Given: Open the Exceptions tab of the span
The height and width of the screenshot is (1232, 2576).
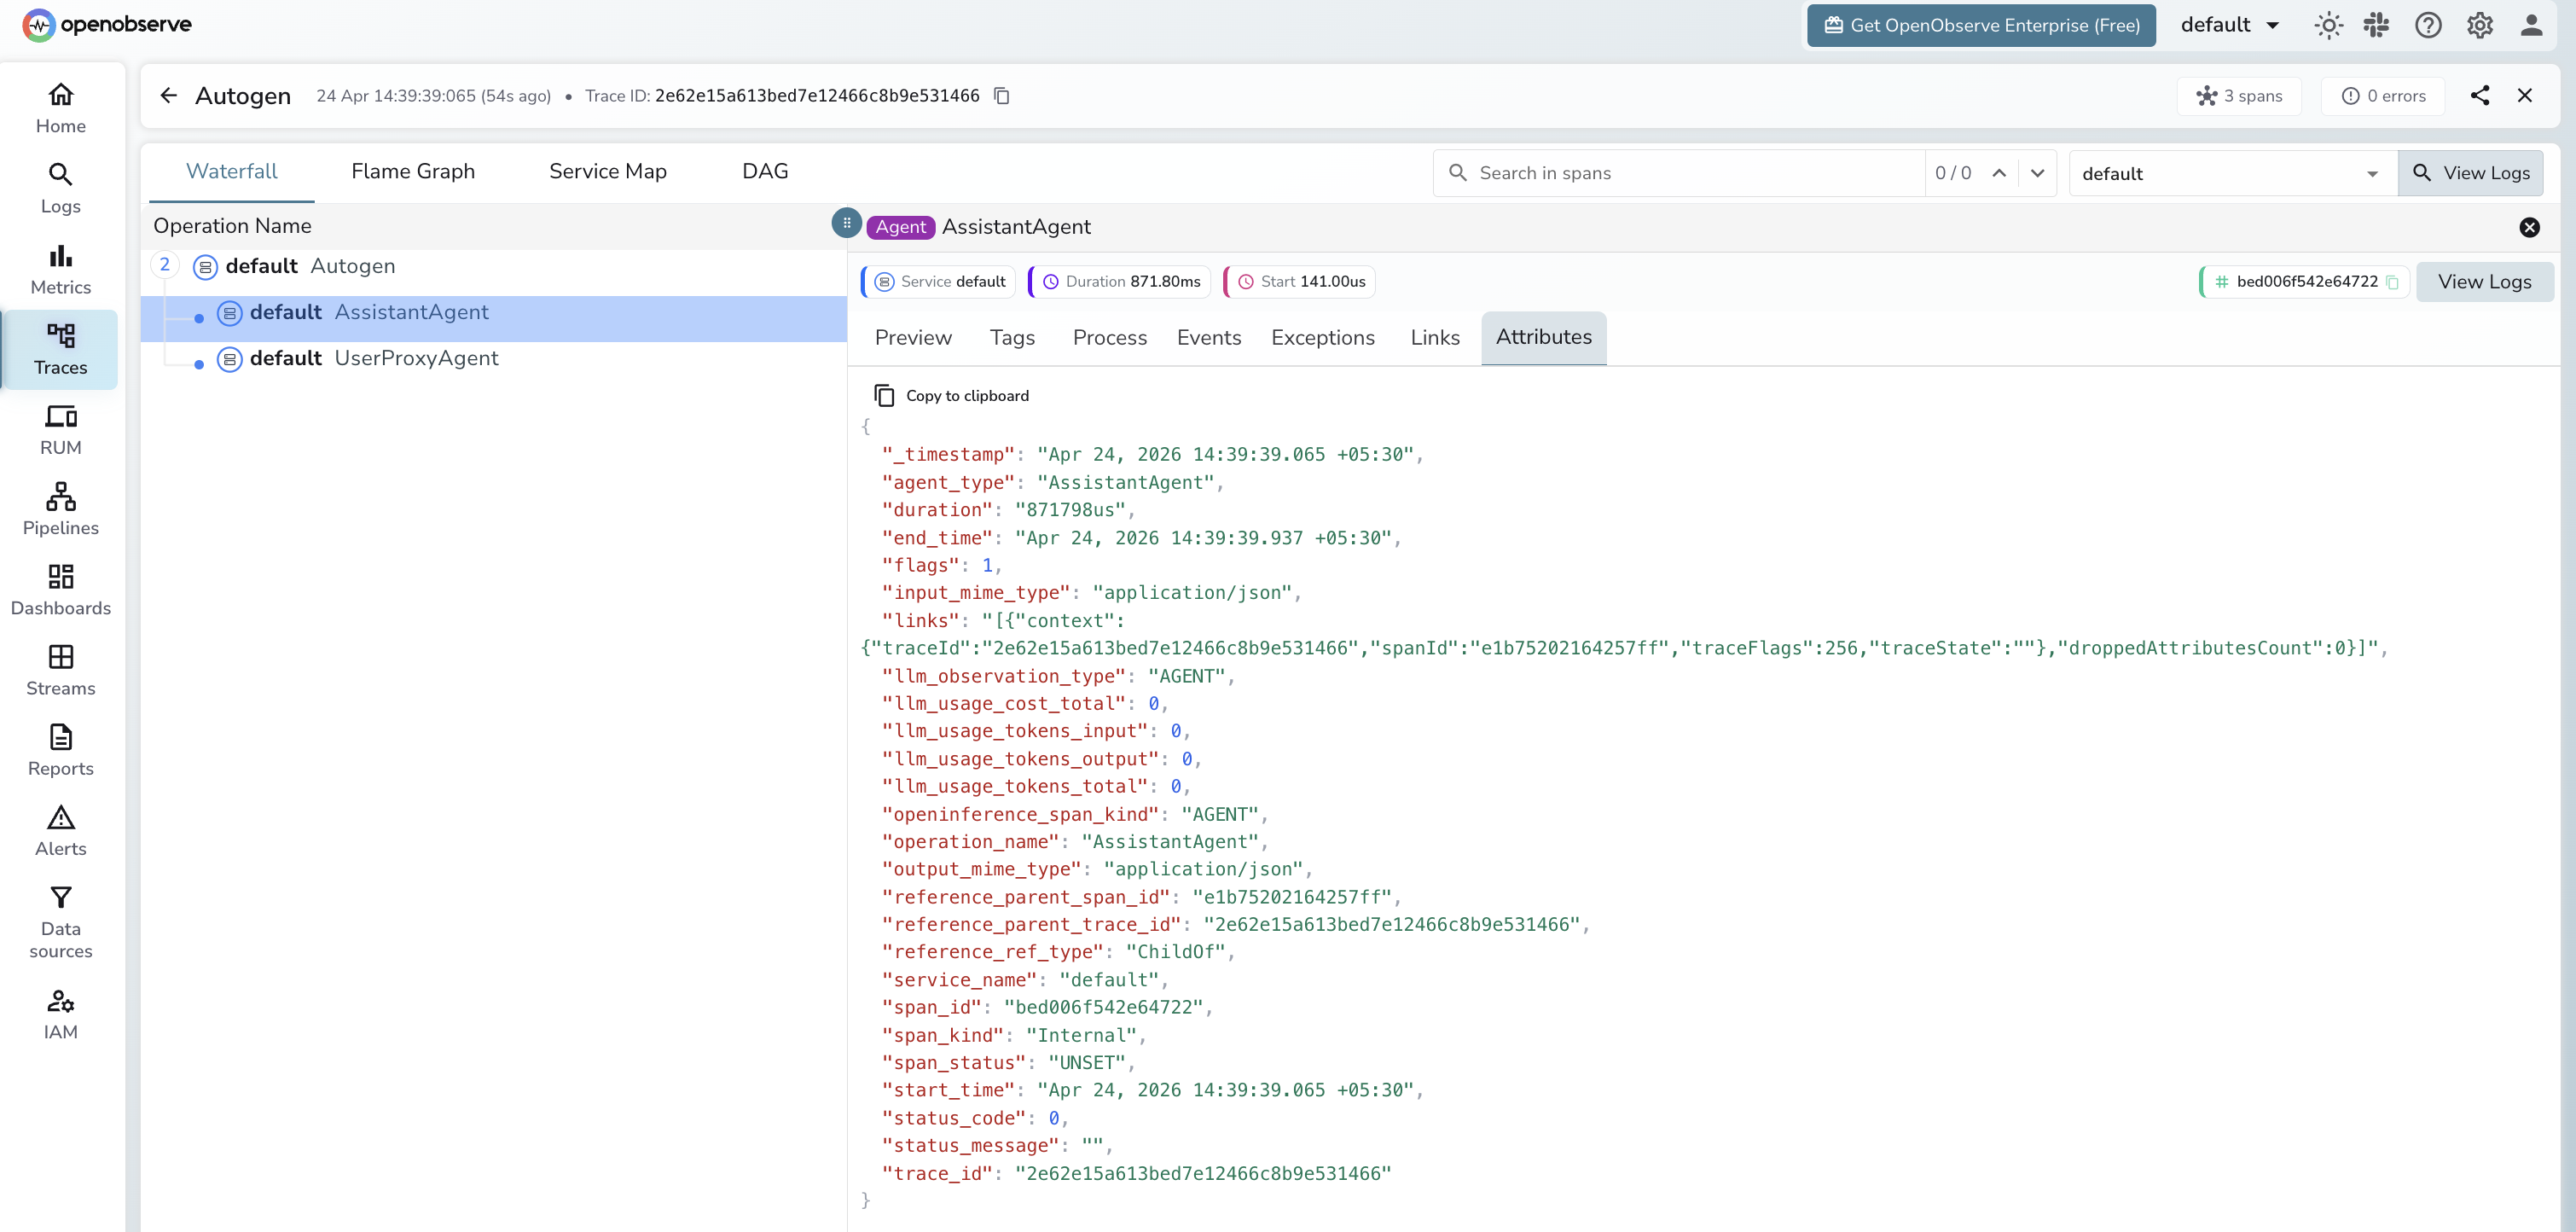Looking at the screenshot, I should pyautogui.click(x=1323, y=338).
